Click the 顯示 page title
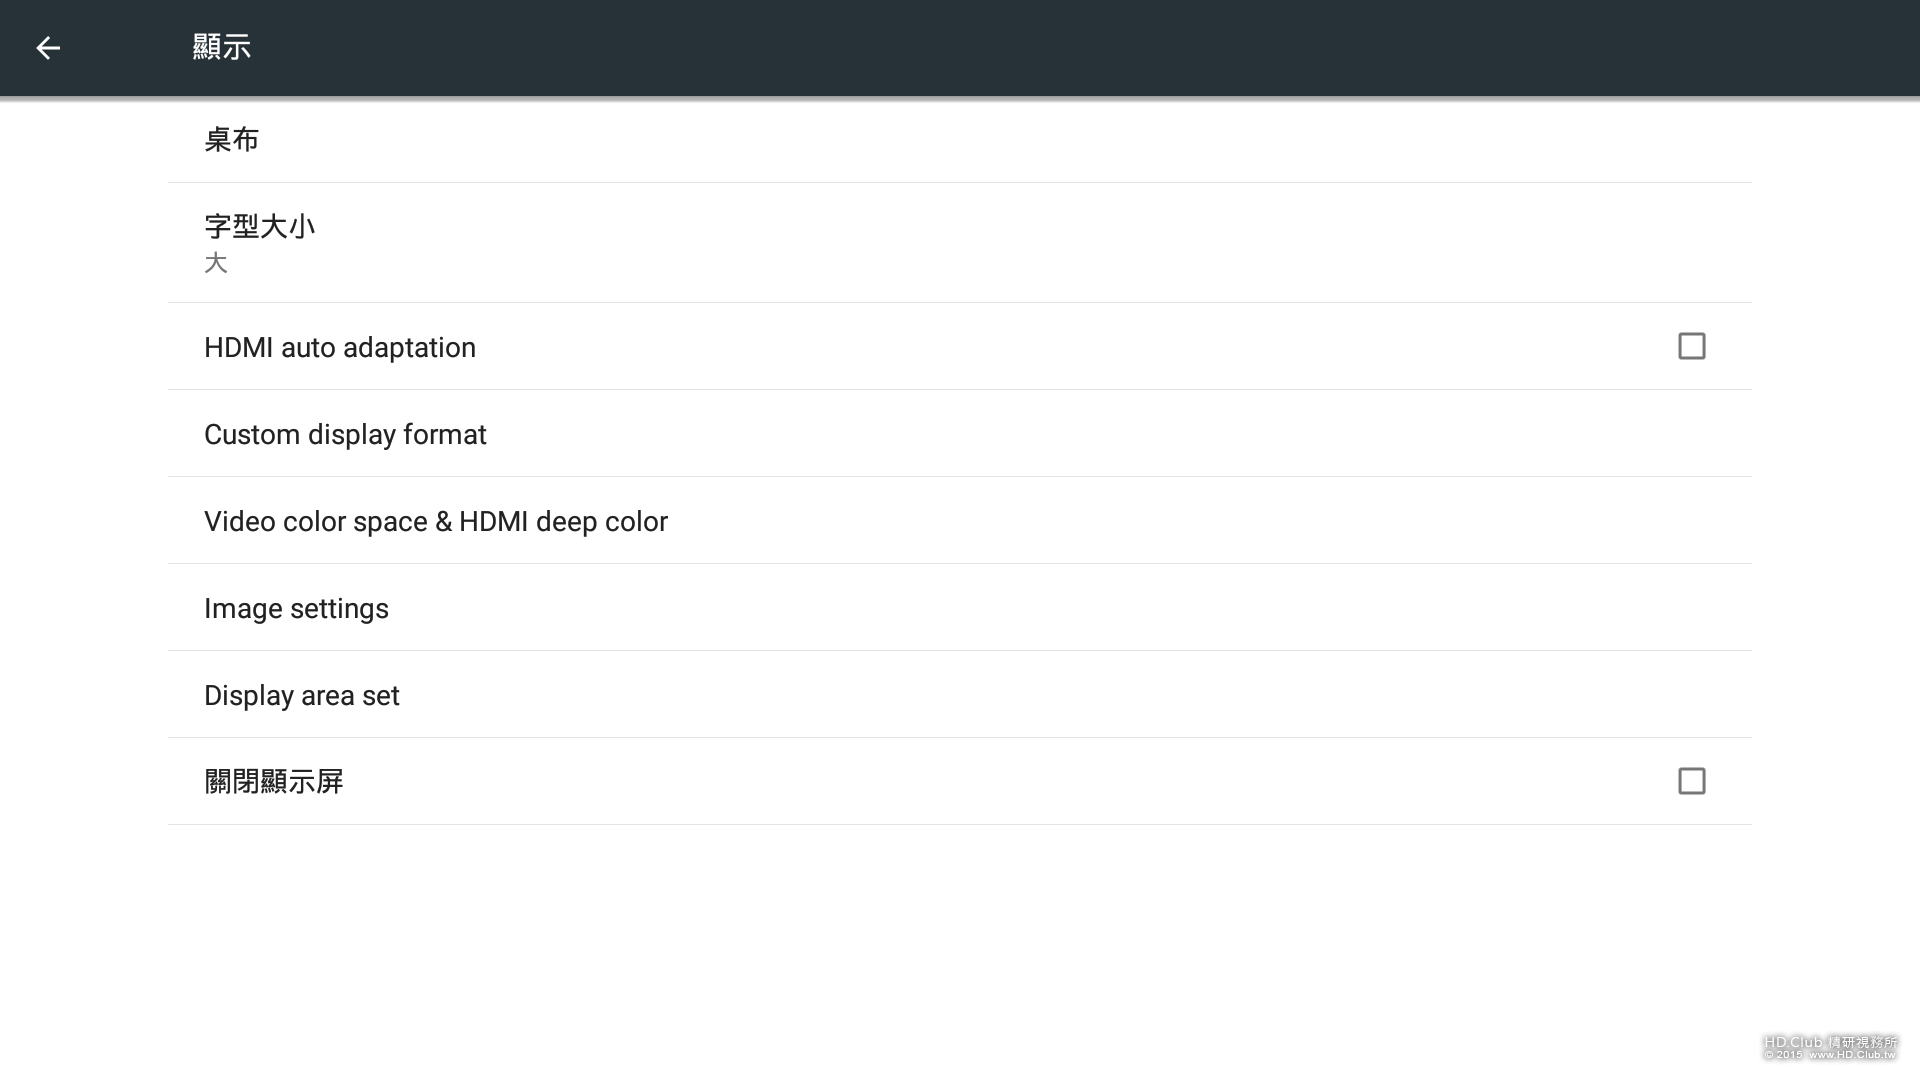 222,47
